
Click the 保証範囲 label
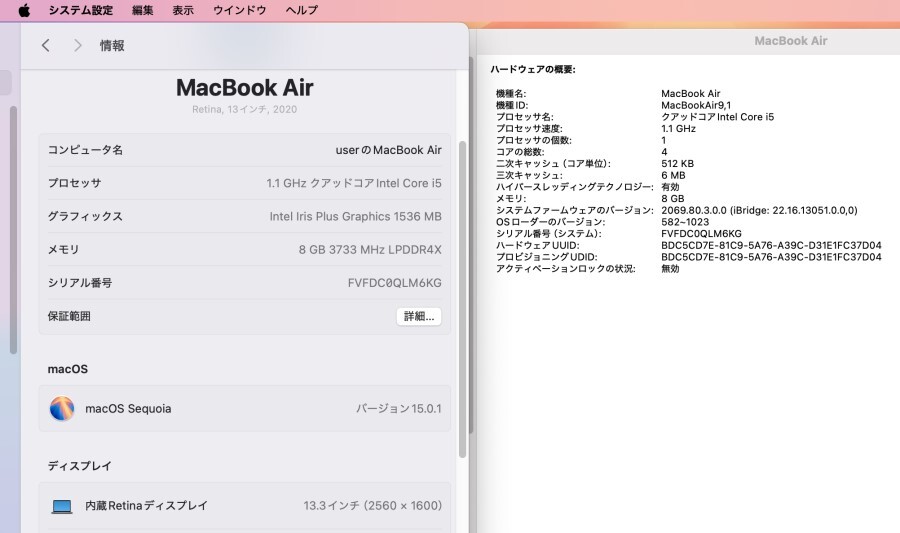tap(69, 316)
